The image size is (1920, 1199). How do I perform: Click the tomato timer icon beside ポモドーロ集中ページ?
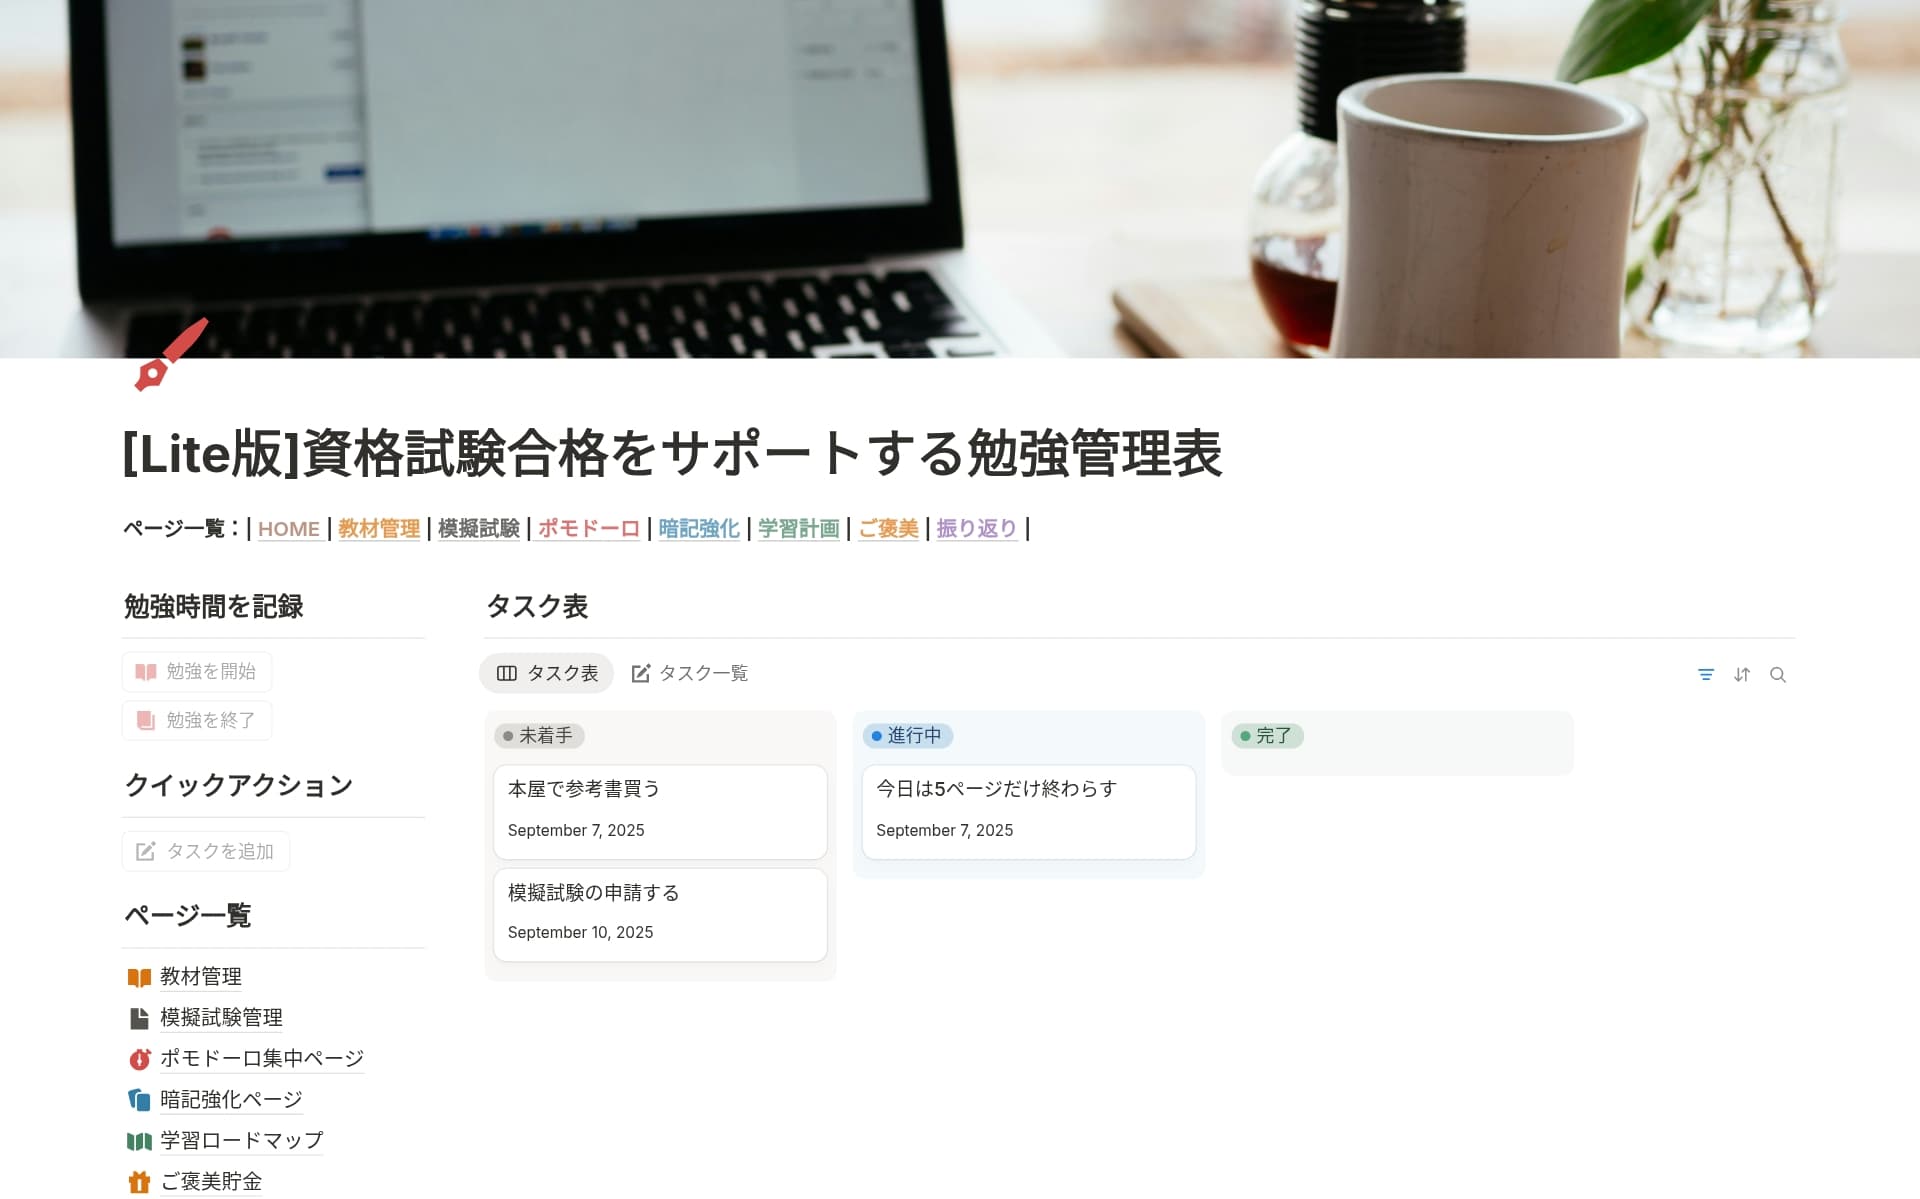click(x=139, y=1059)
